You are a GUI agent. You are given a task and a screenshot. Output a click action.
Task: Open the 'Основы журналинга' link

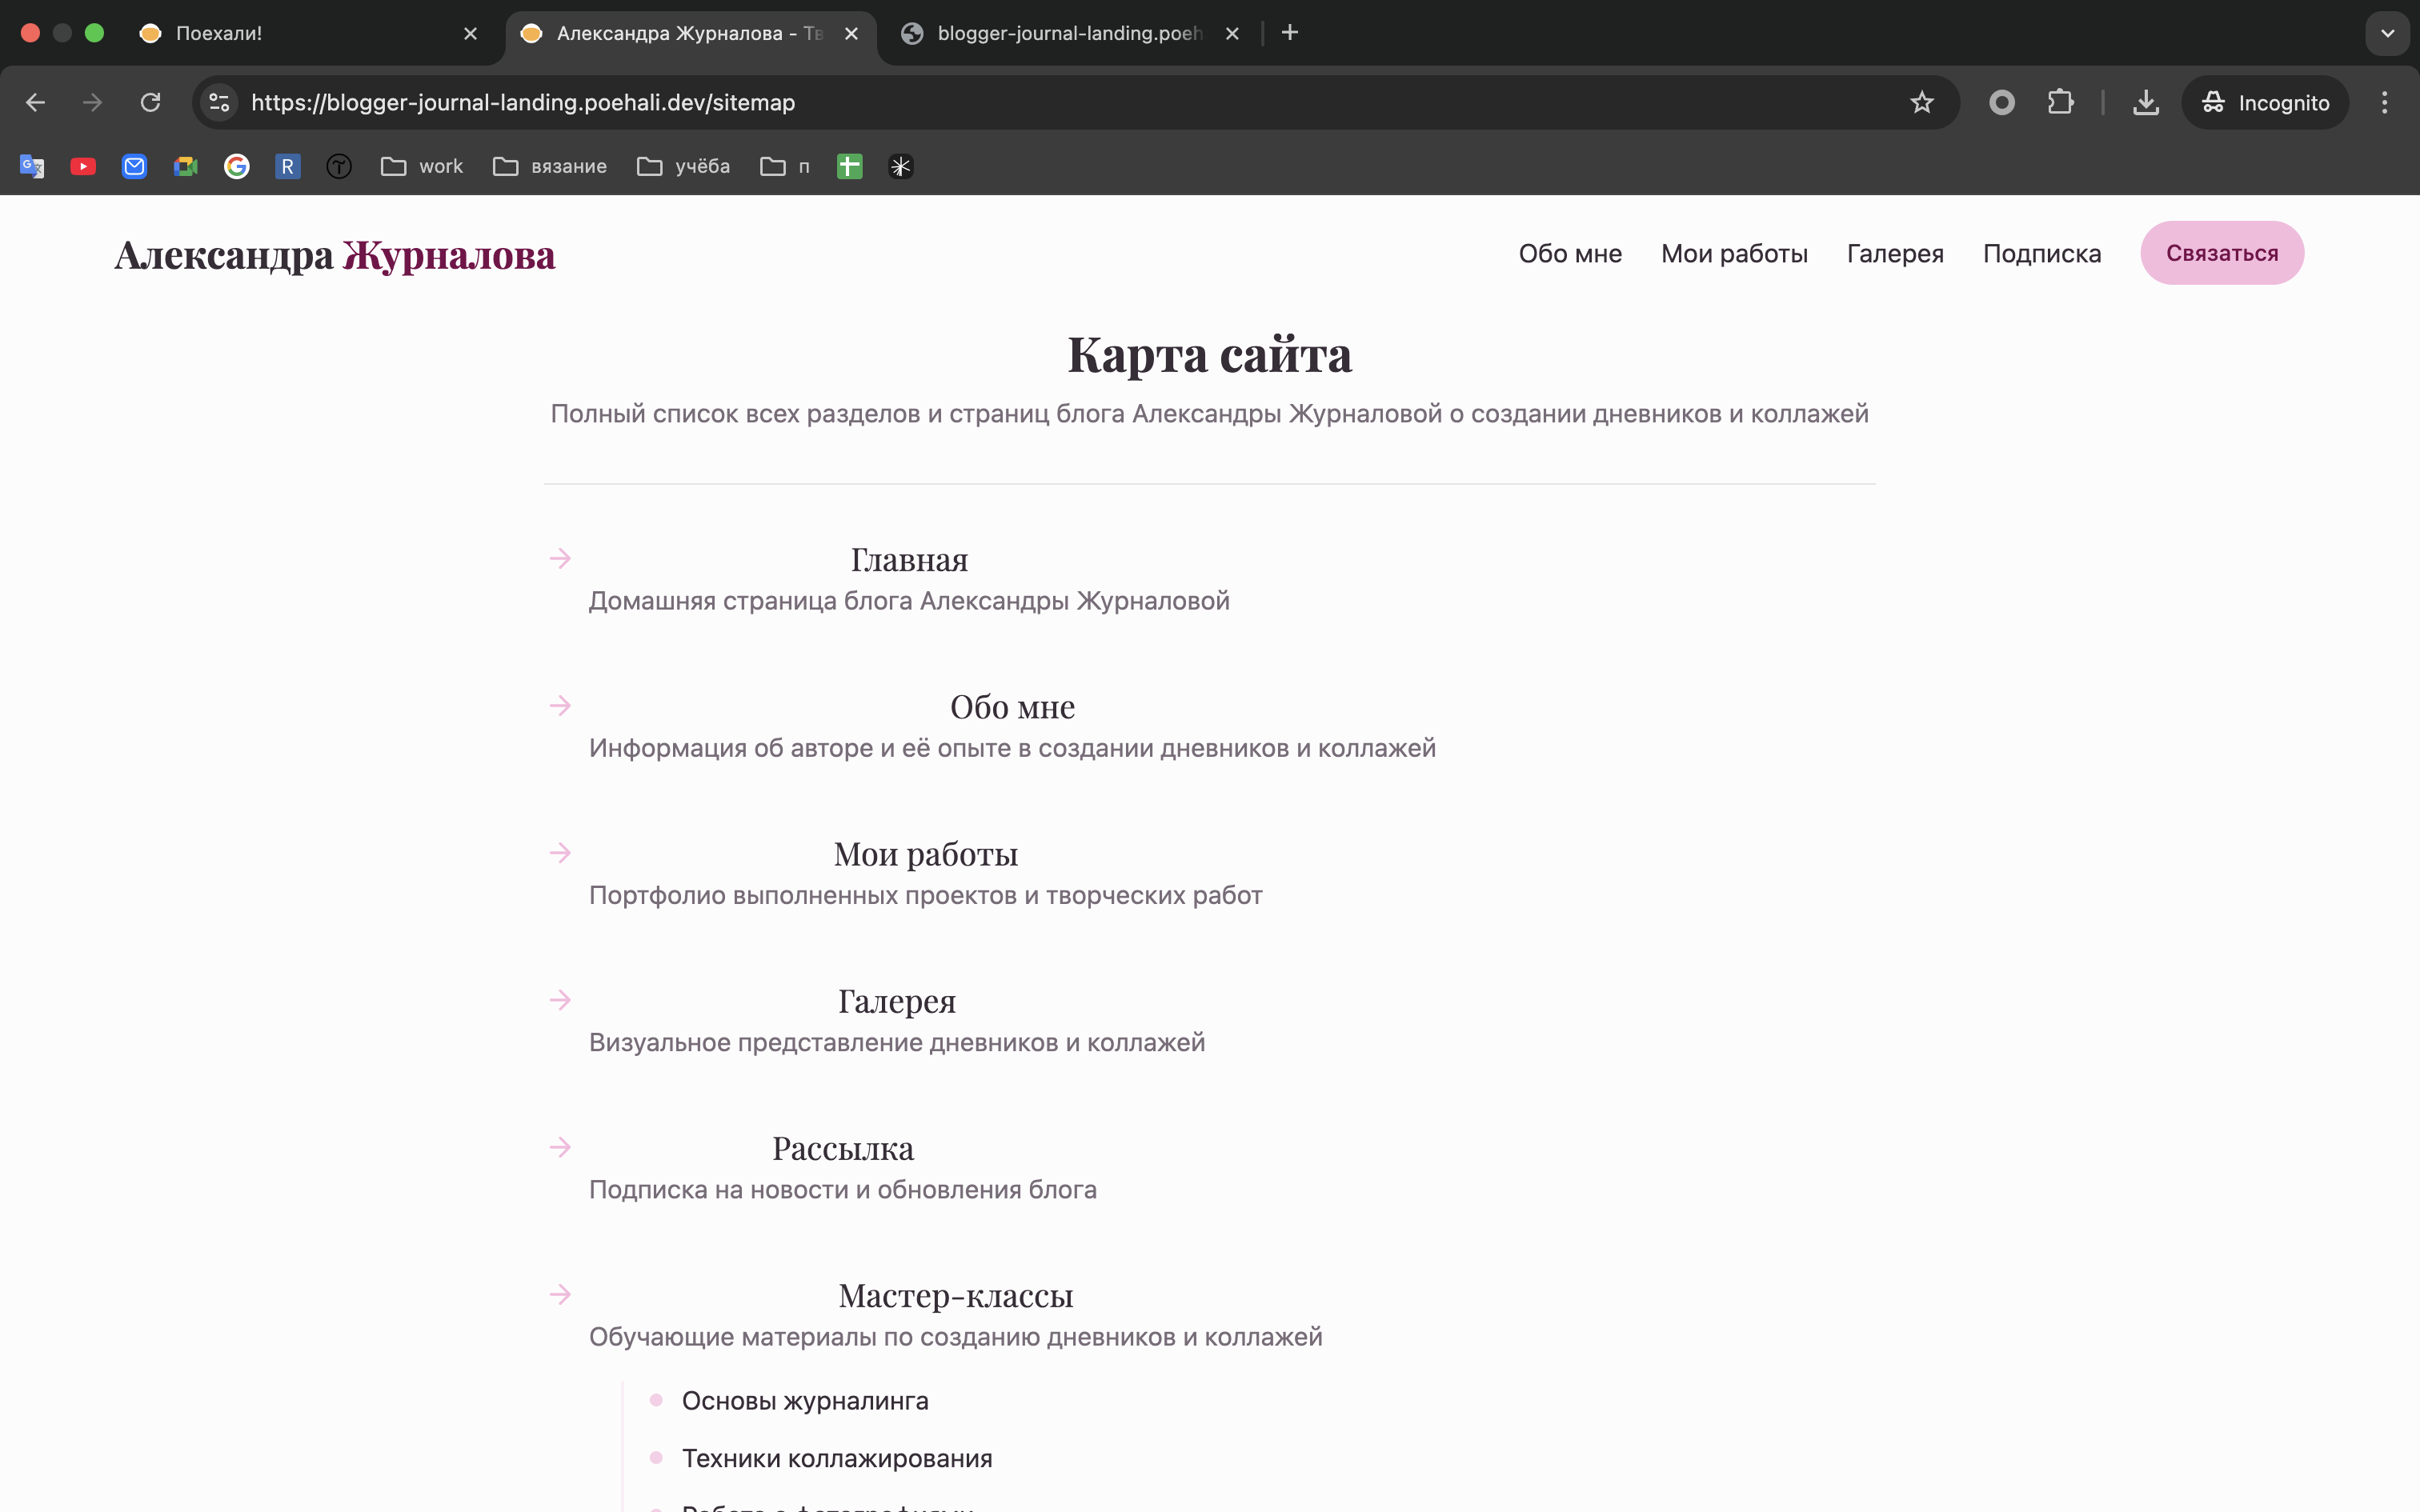tap(805, 1400)
